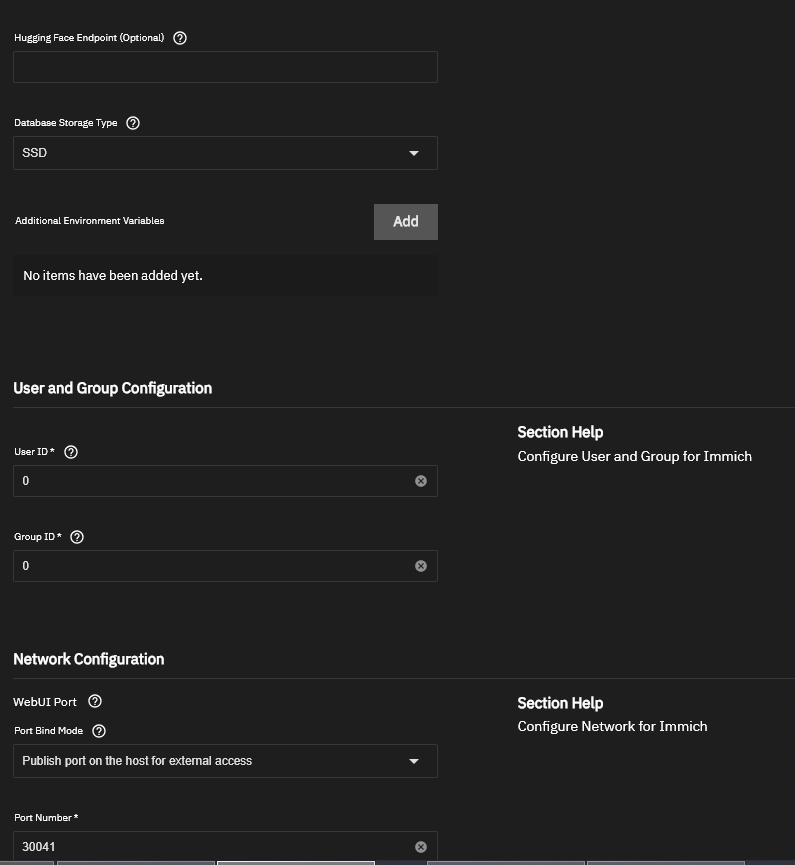This screenshot has height=865, width=795.
Task: Click into the Group ID input field
Action: click(x=210, y=566)
